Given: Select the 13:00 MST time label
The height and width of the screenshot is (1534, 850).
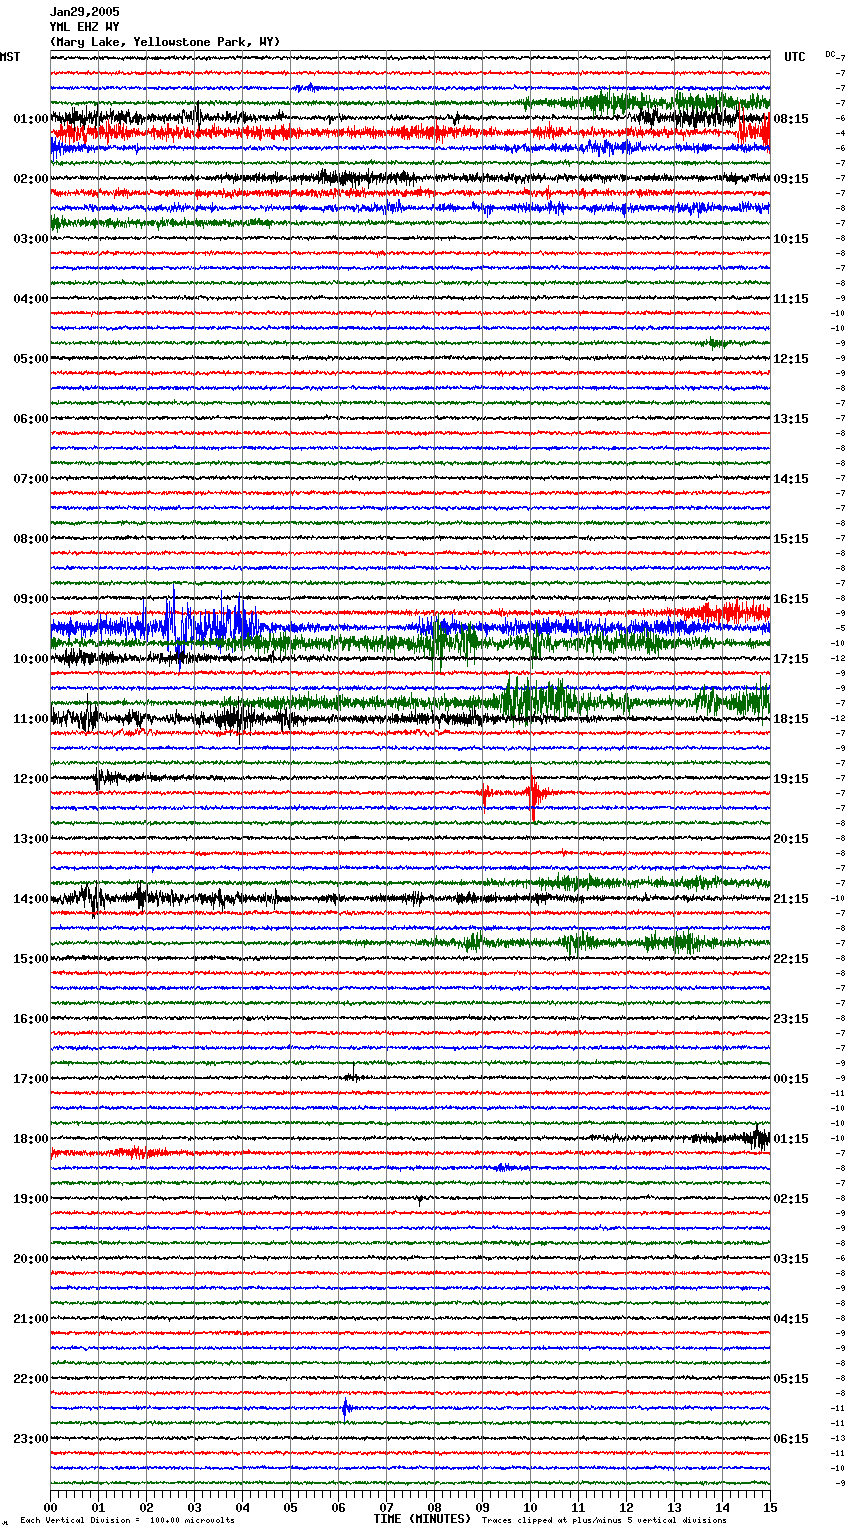Looking at the screenshot, I should tap(31, 839).
